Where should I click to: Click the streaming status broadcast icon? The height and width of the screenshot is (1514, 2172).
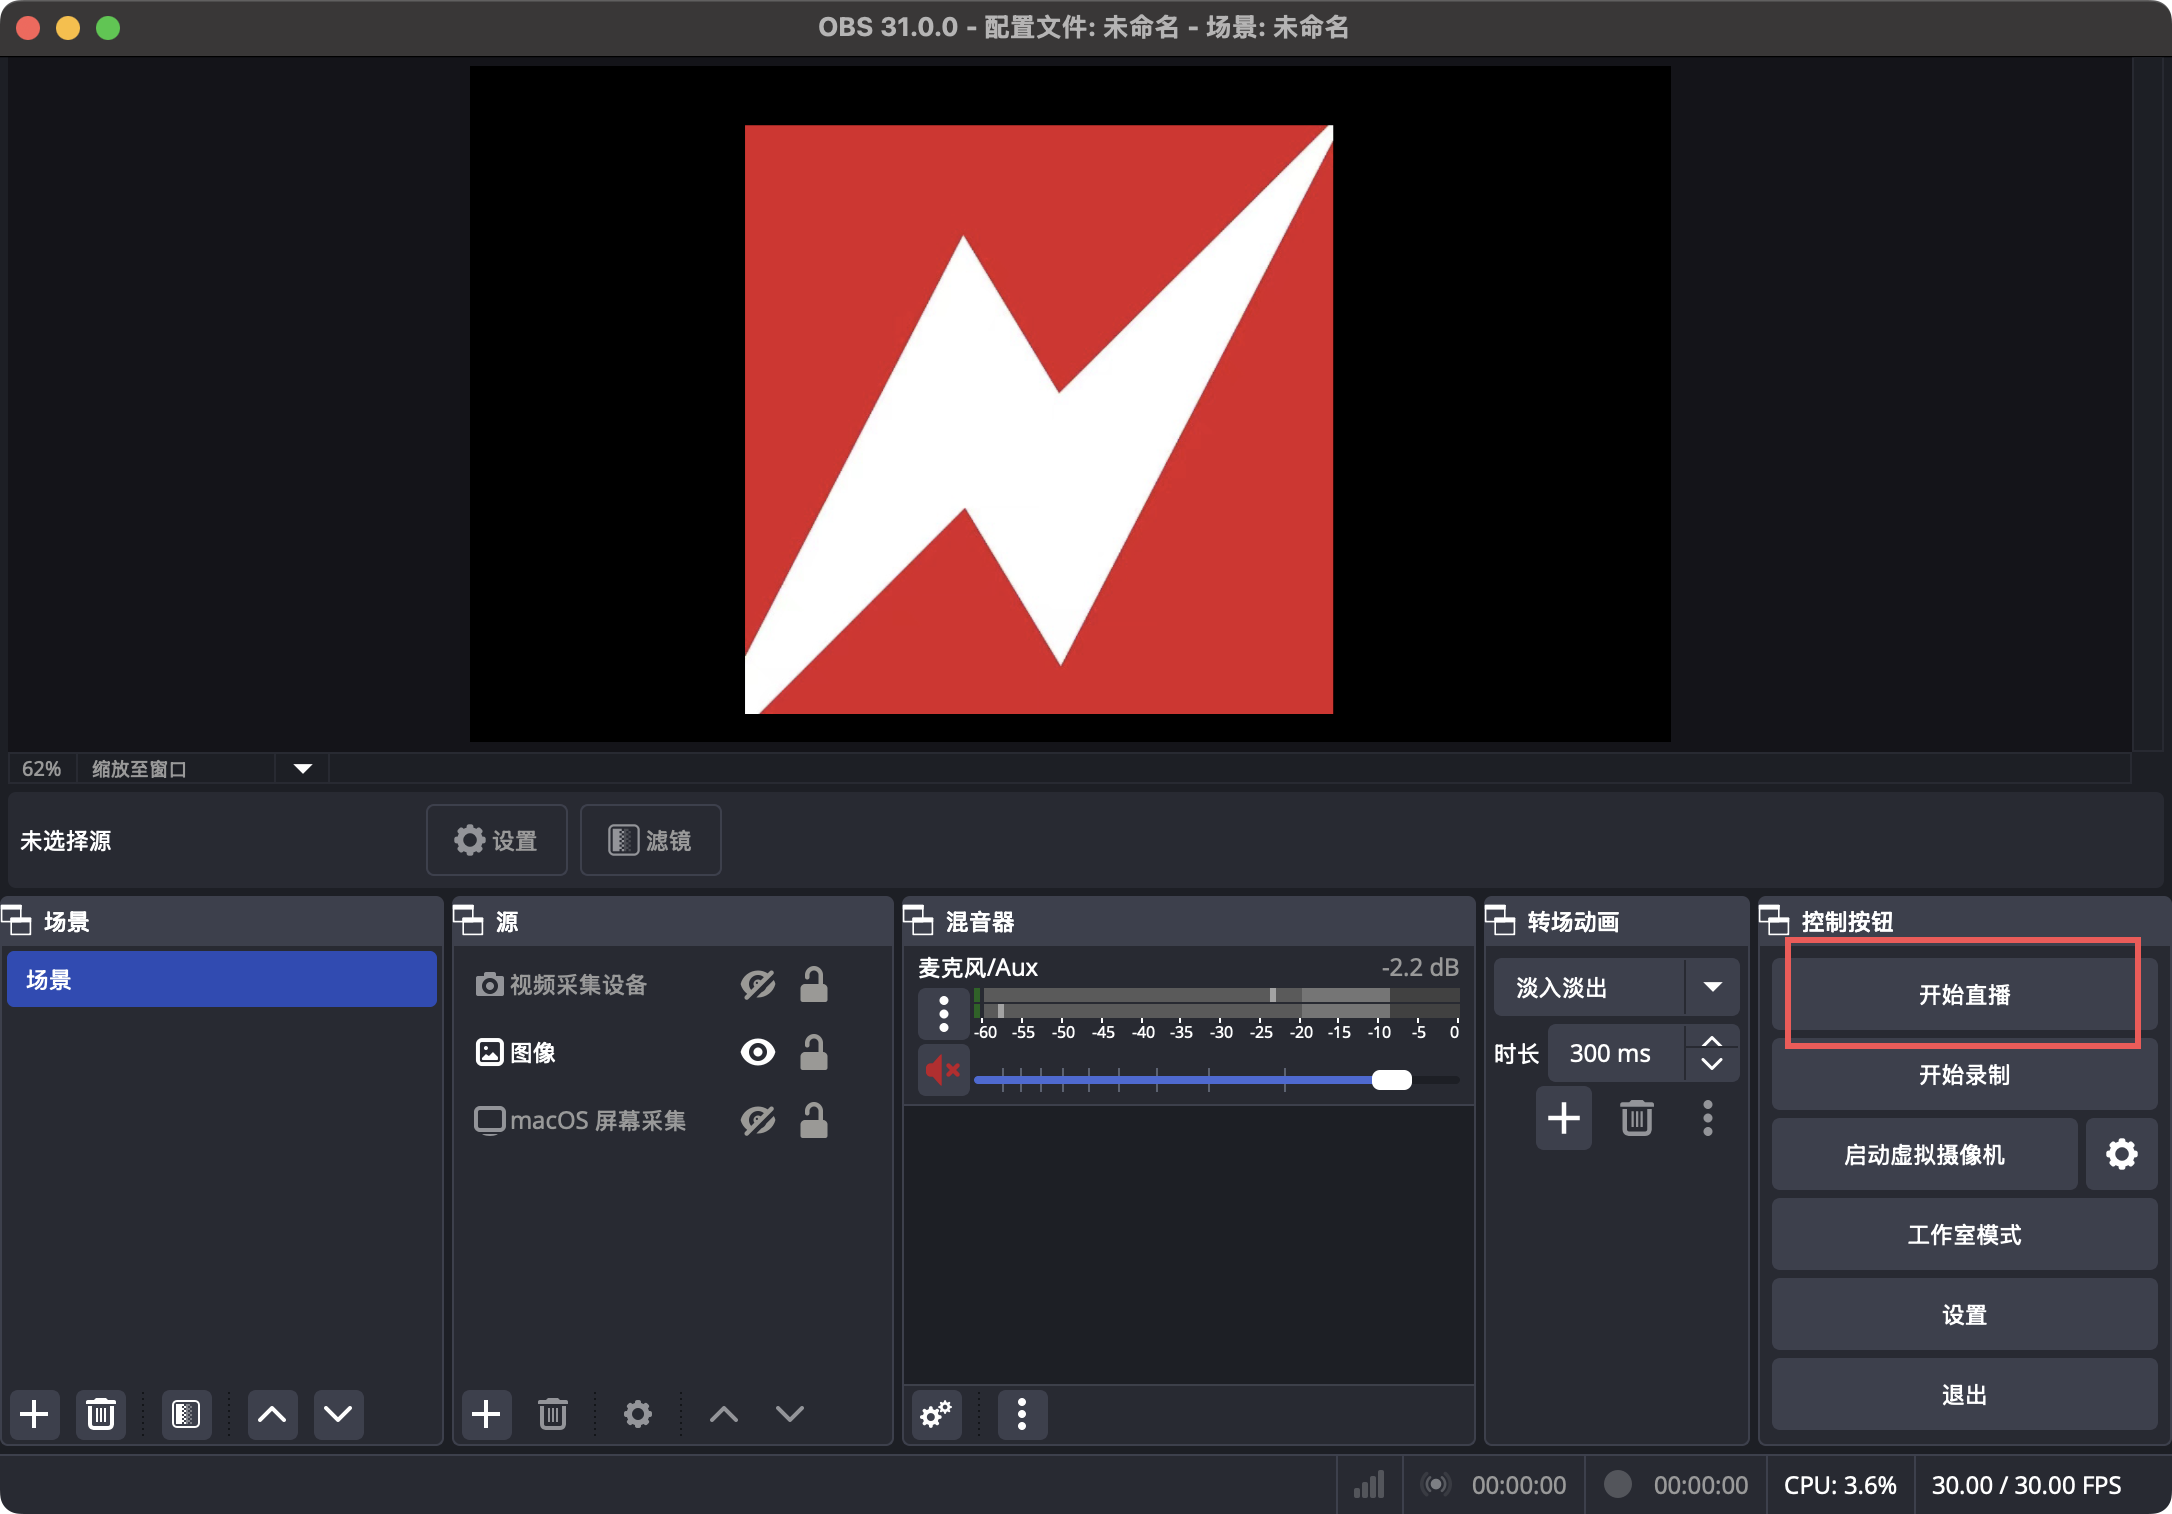pos(1436,1485)
